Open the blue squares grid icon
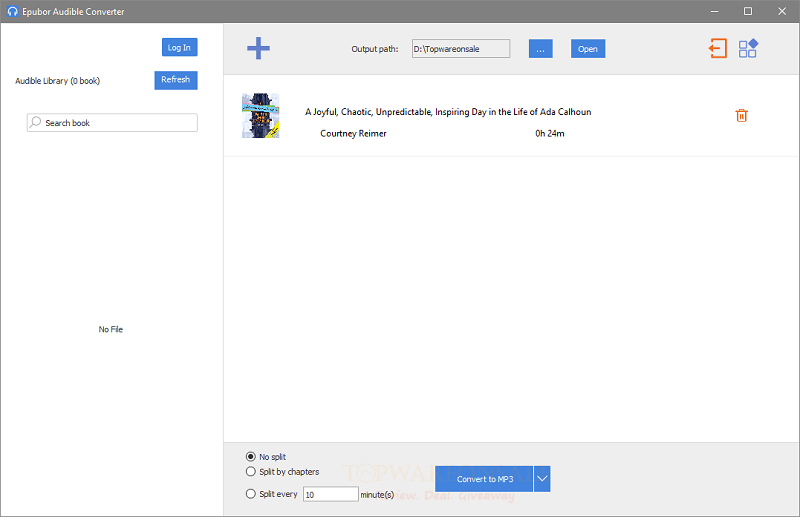 click(x=748, y=48)
